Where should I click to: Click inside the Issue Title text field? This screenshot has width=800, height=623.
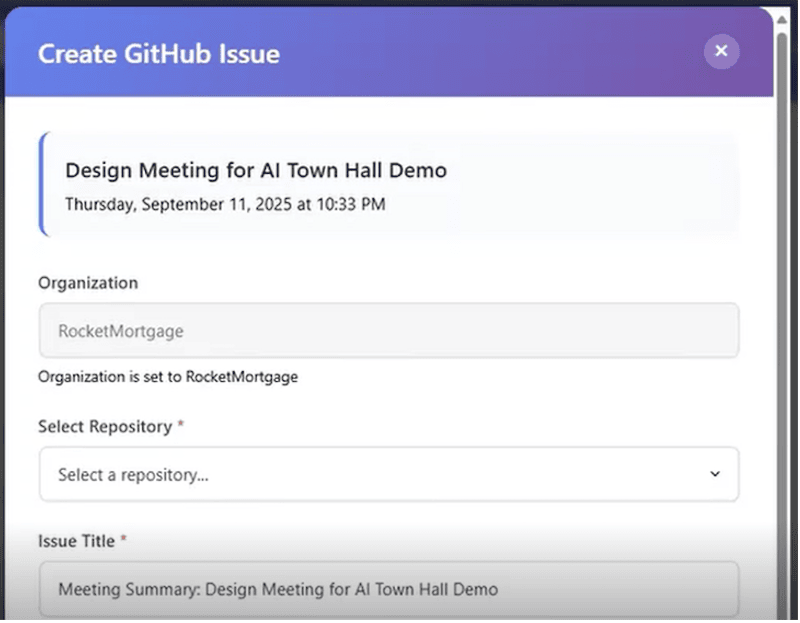click(388, 587)
